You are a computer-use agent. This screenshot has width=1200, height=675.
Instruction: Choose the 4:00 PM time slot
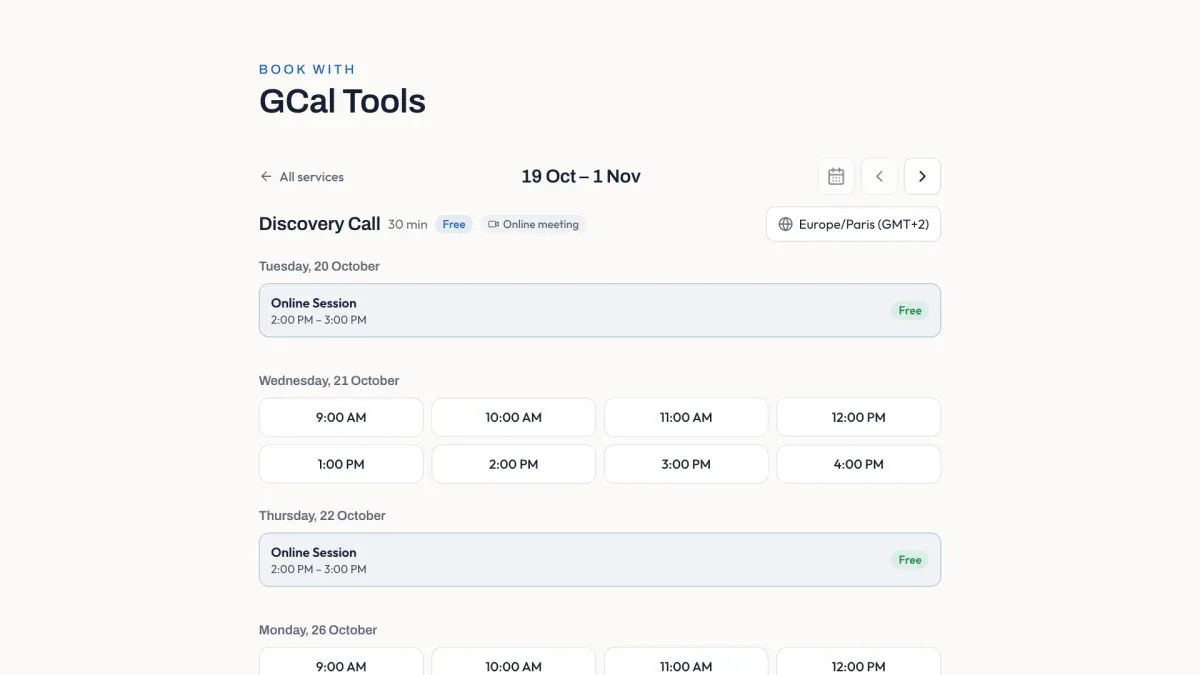click(859, 464)
